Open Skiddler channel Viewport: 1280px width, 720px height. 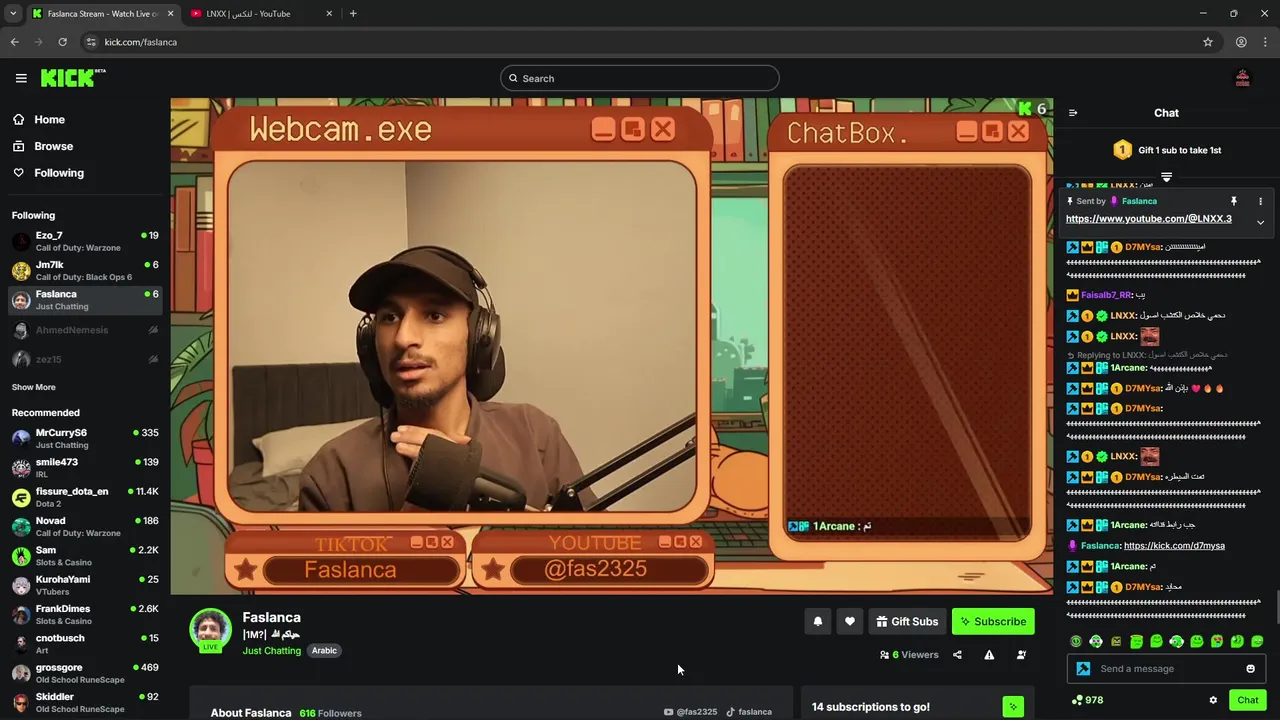point(85,703)
